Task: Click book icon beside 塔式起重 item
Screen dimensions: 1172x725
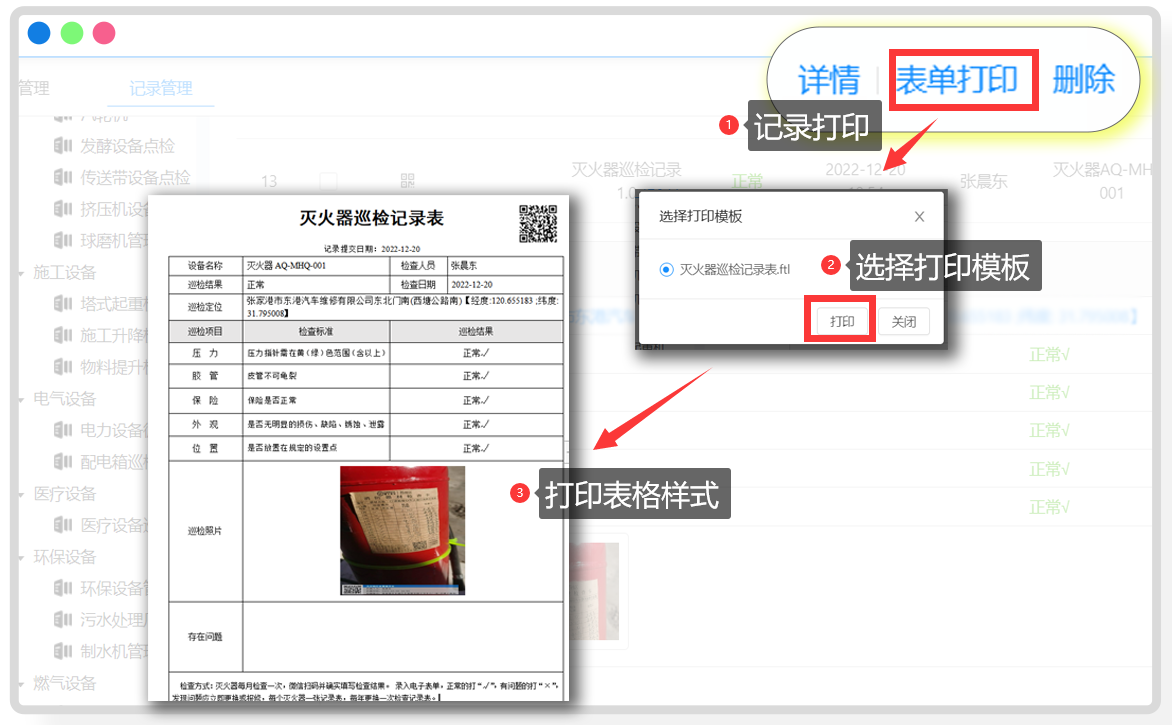Action: pyautogui.click(x=63, y=303)
